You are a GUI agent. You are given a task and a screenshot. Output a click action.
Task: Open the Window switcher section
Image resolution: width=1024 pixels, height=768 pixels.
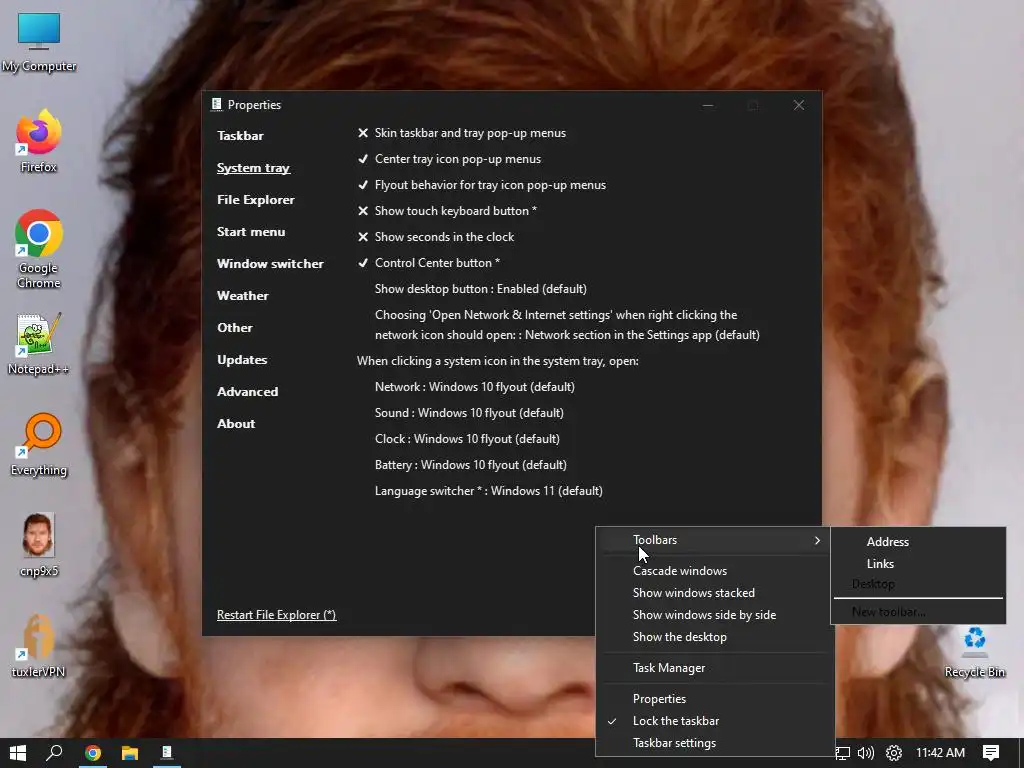point(270,264)
